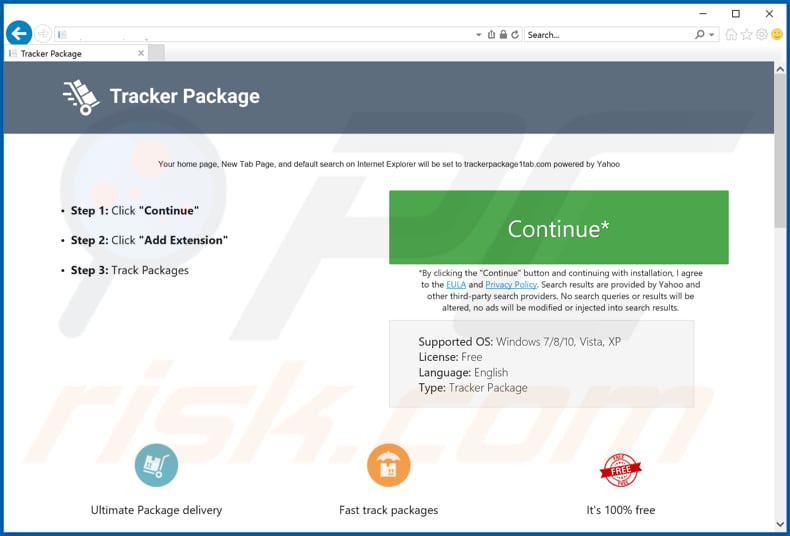Open Favorites star icon

747,34
